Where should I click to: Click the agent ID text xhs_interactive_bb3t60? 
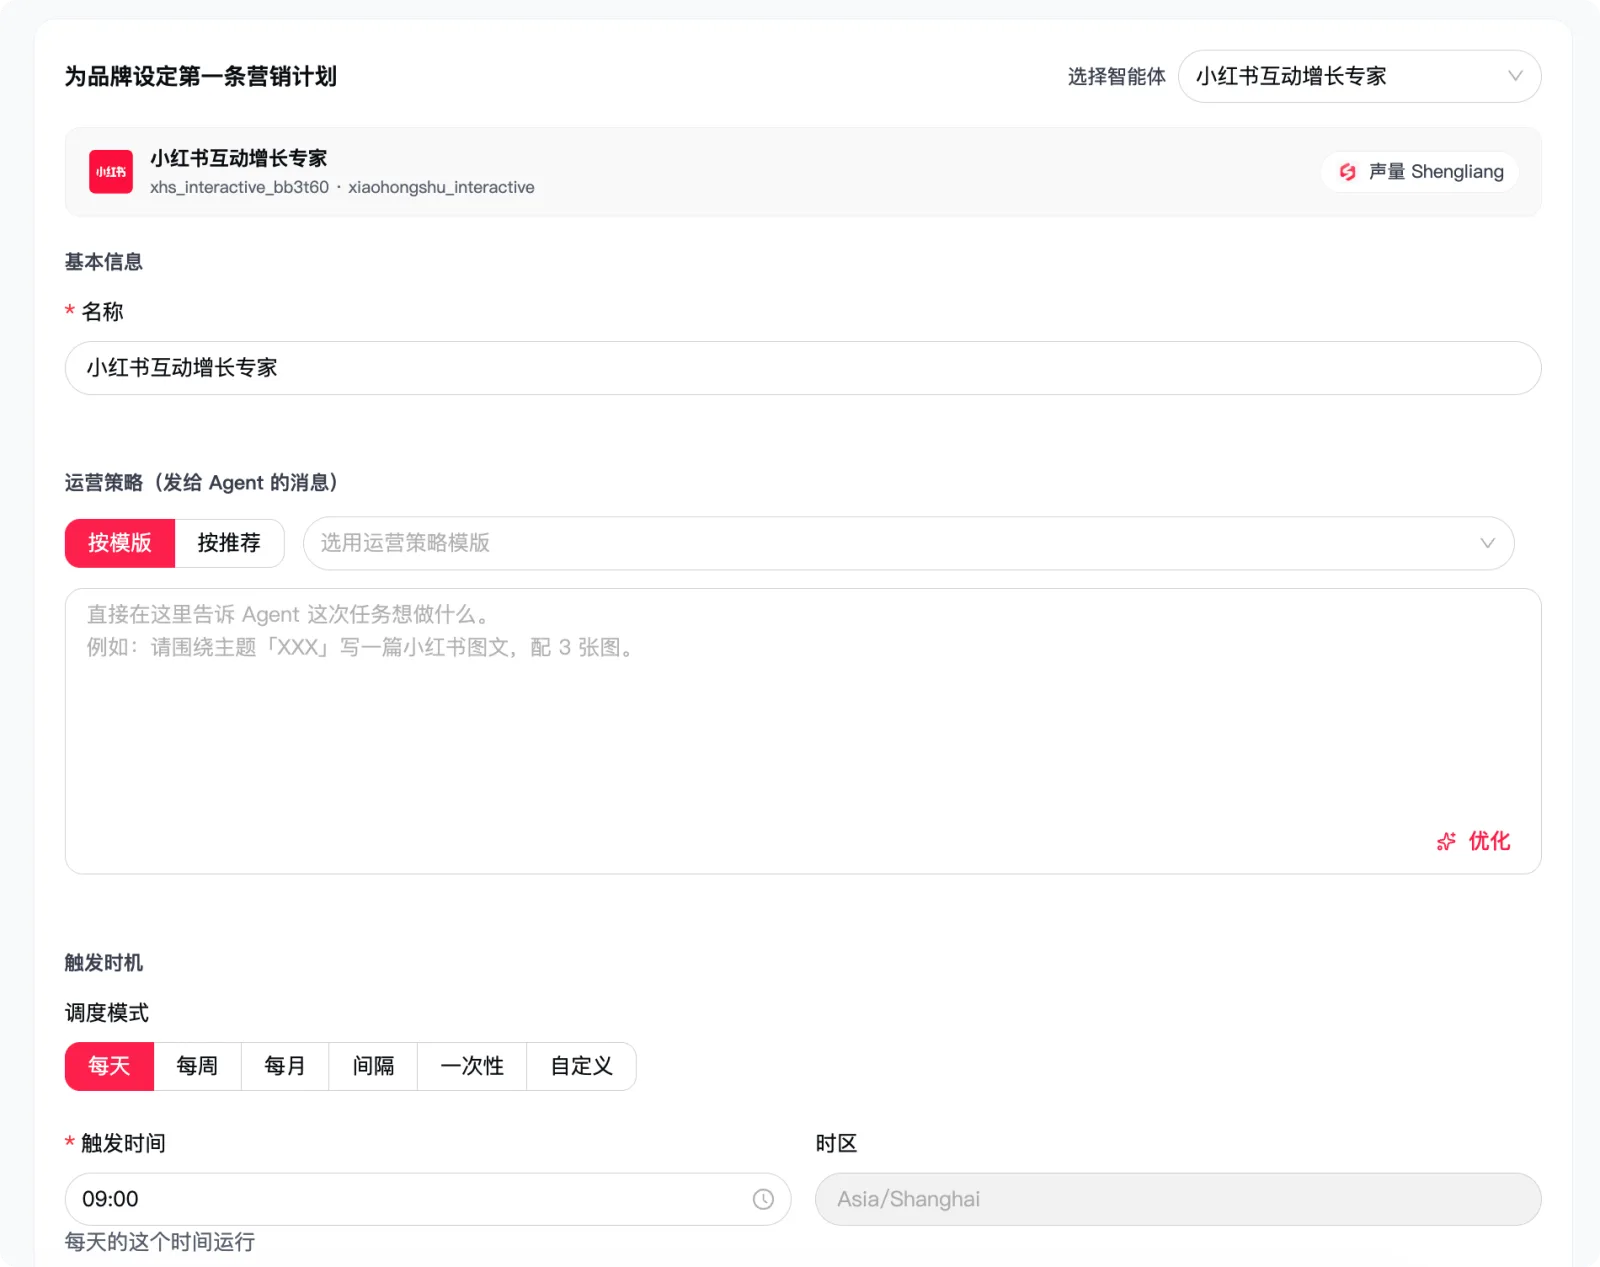coord(239,187)
